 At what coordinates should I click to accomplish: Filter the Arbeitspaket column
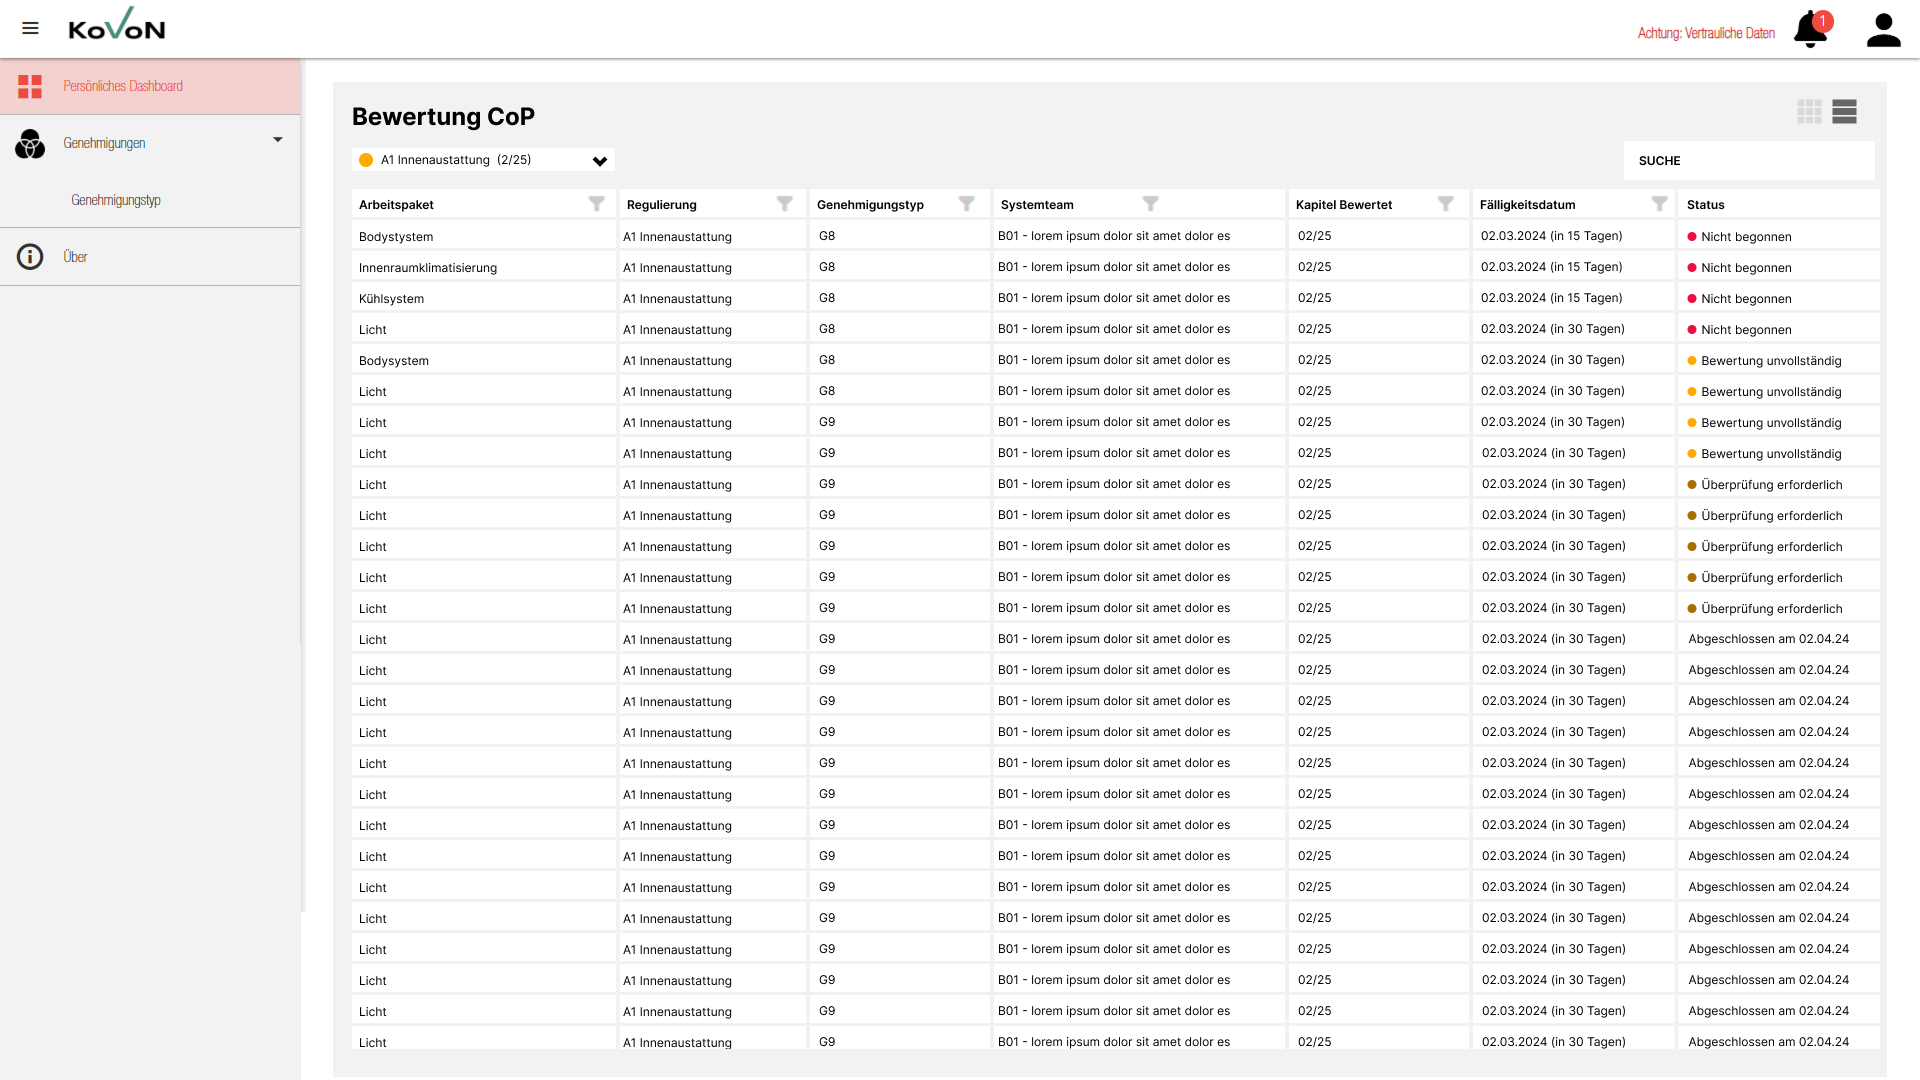coord(597,204)
